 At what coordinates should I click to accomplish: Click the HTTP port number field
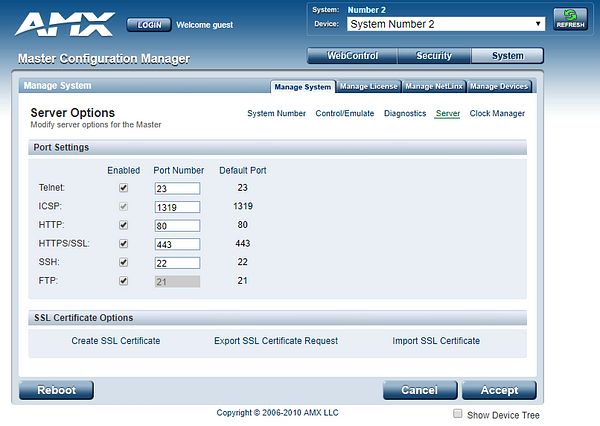click(177, 225)
